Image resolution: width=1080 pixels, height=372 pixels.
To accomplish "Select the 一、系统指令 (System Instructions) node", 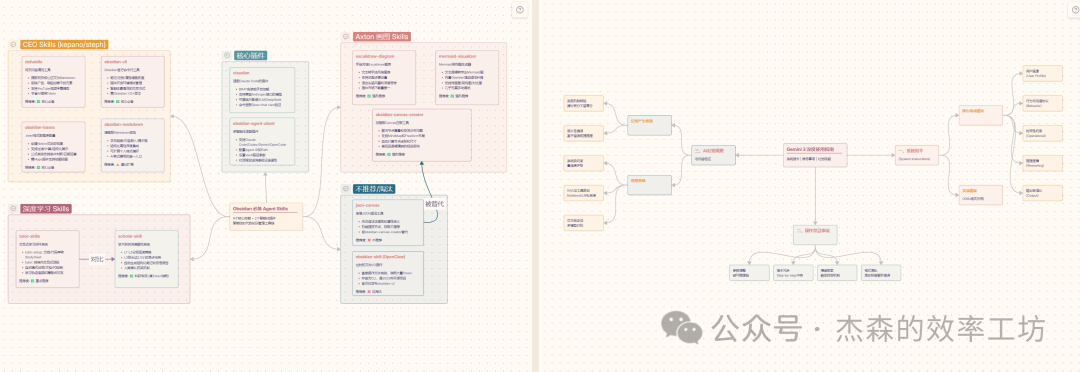I will (917, 154).
